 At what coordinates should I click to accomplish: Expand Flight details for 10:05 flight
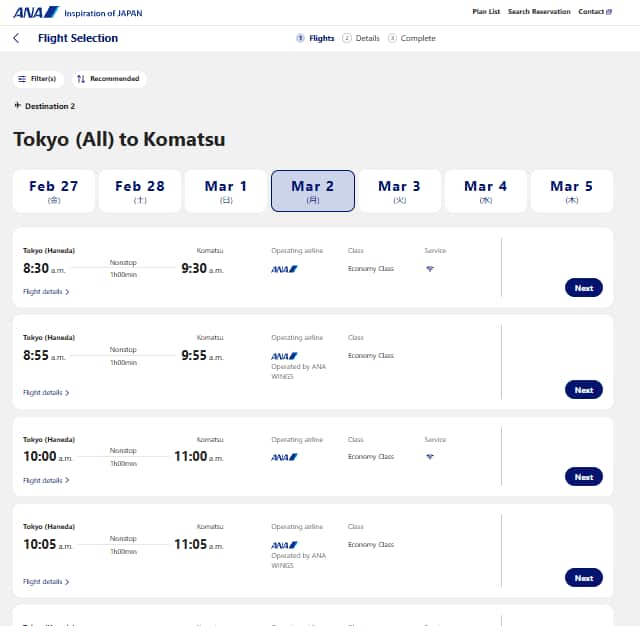click(46, 581)
